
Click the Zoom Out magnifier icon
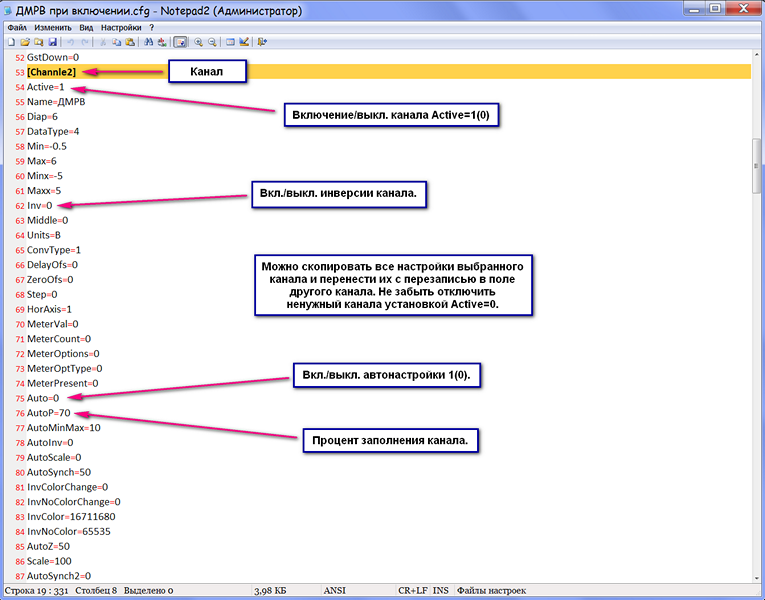(212, 42)
